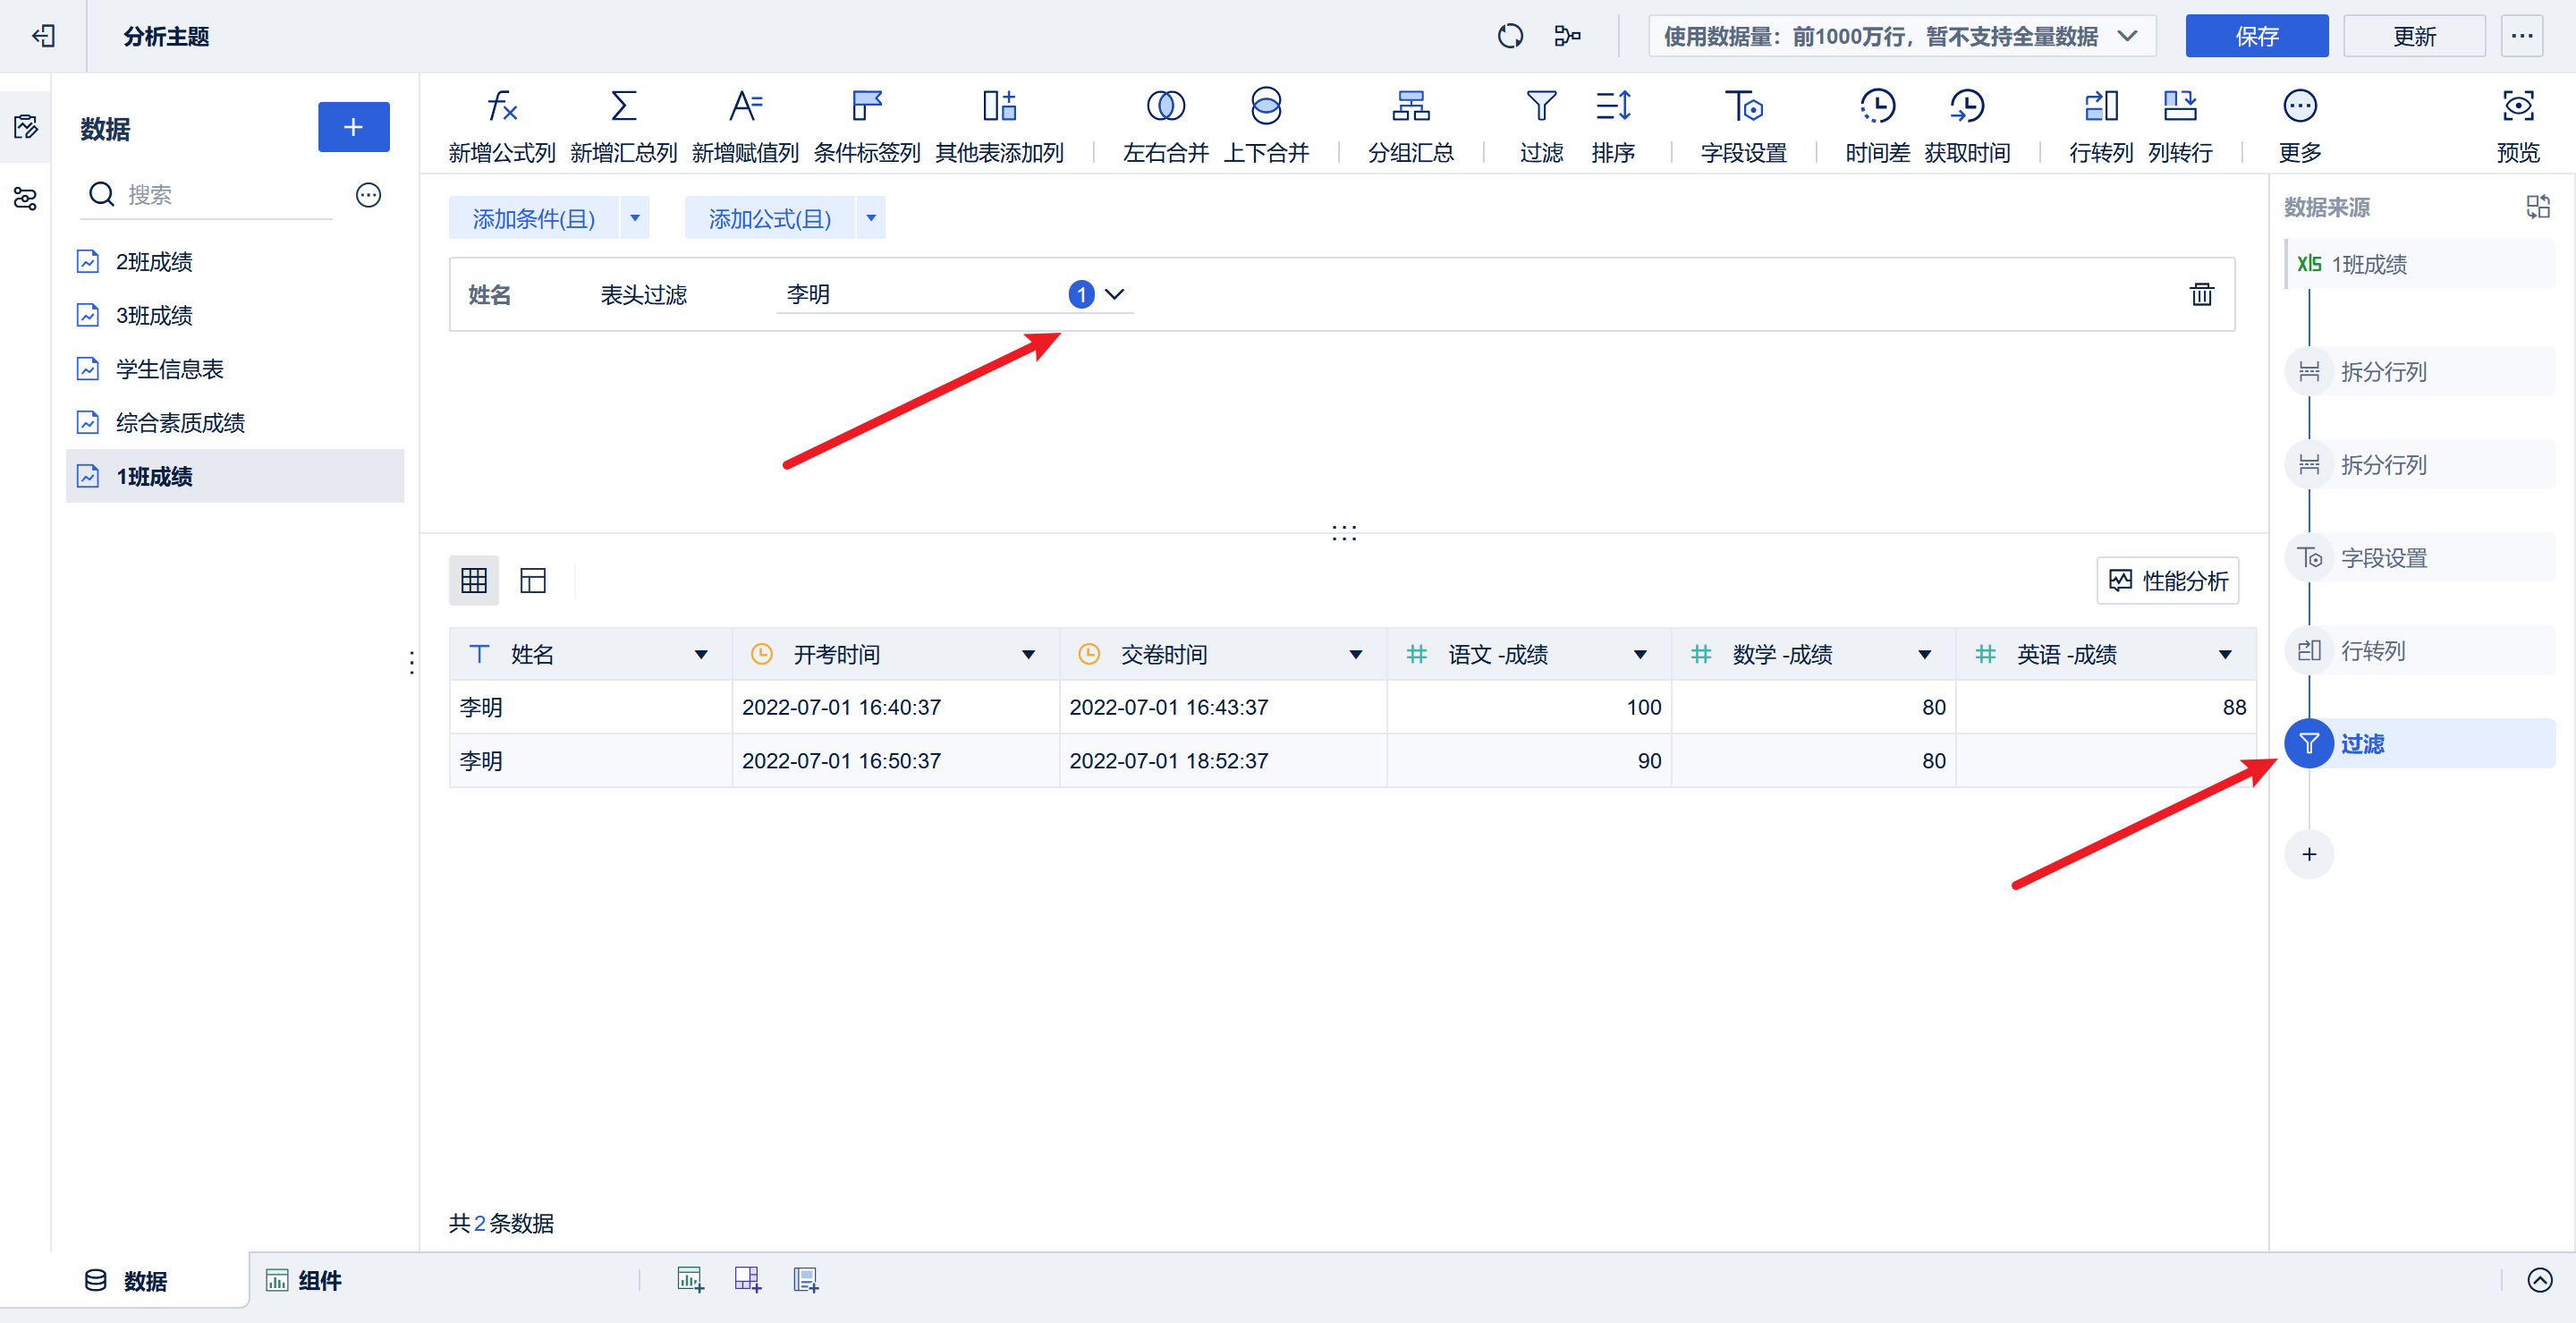The image size is (2576, 1323).
Task: Switch to the field layout view
Action: 533,581
